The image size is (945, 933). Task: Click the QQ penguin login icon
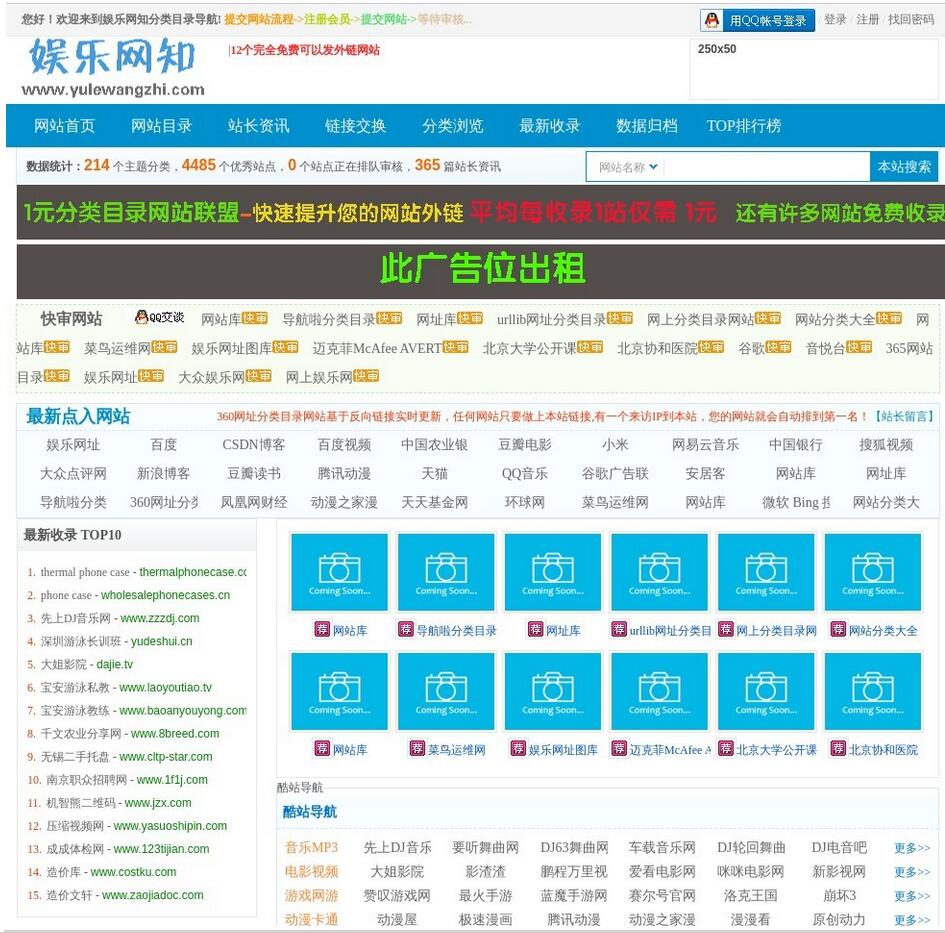[712, 20]
